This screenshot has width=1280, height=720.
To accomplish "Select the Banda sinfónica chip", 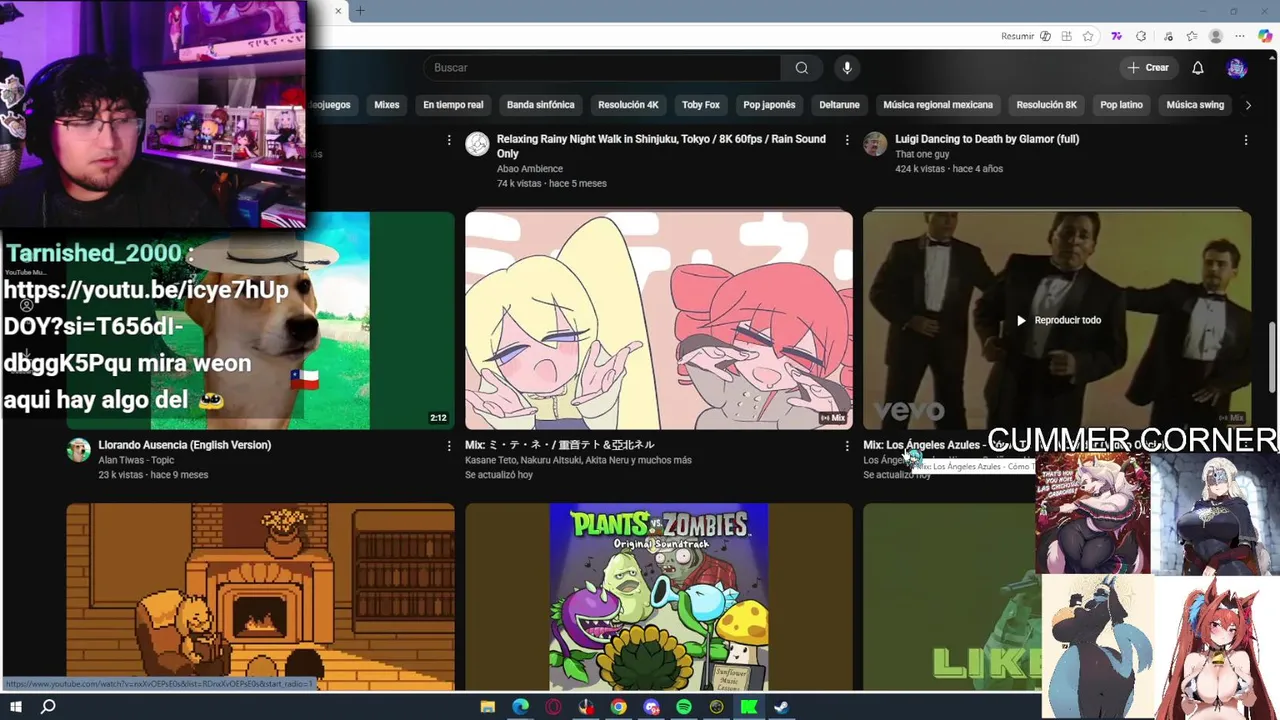I will 541,105.
